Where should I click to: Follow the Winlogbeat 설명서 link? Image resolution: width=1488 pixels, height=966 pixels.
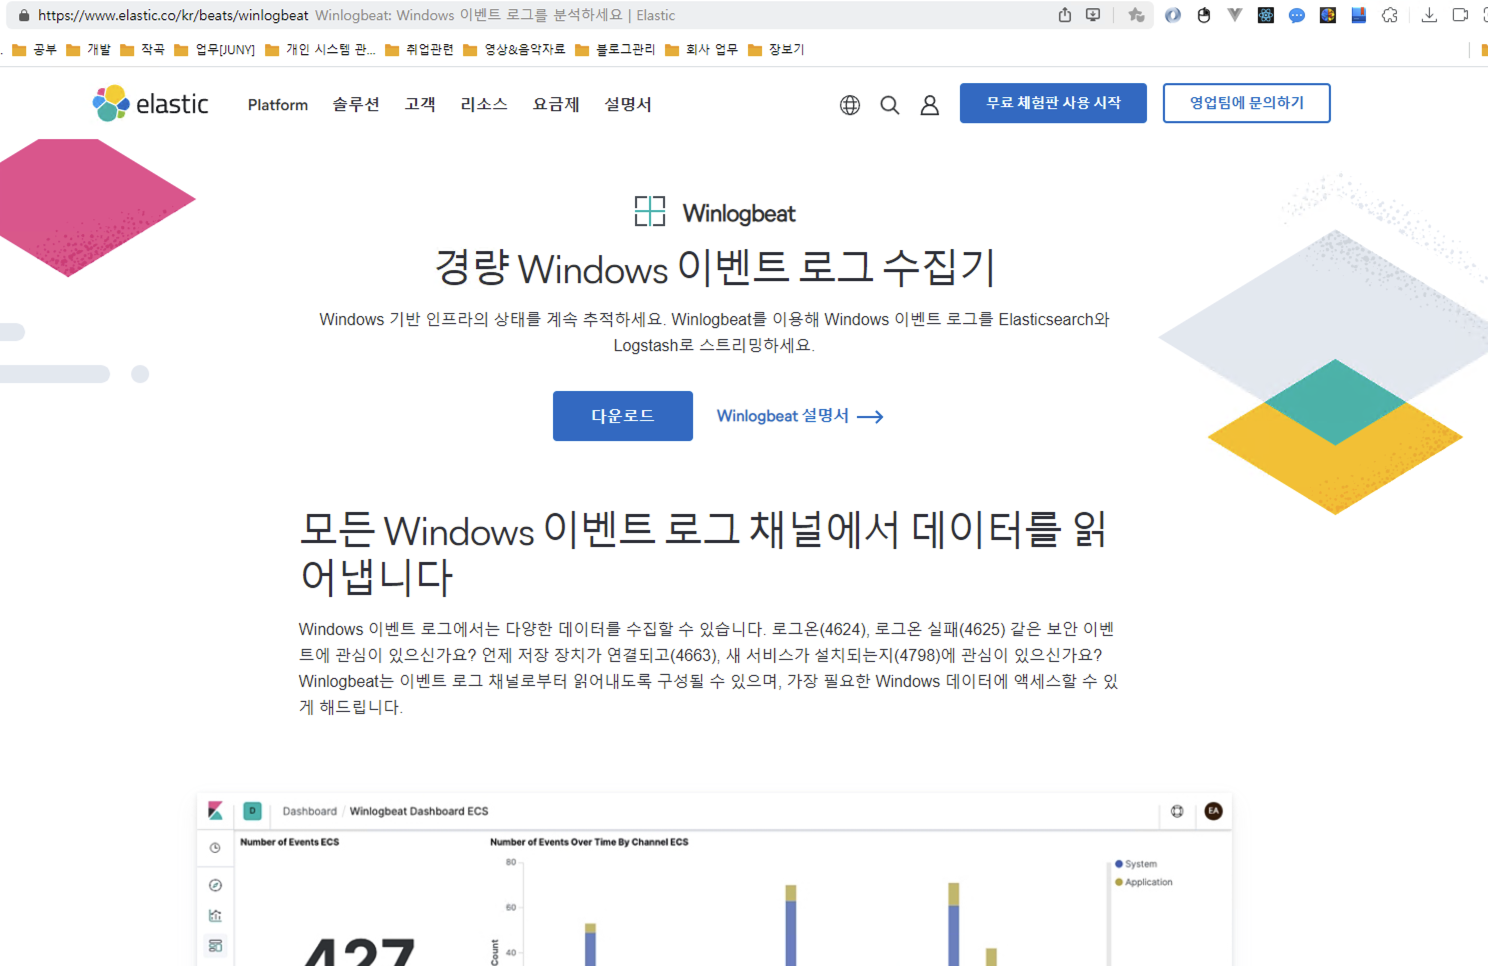[x=800, y=416]
